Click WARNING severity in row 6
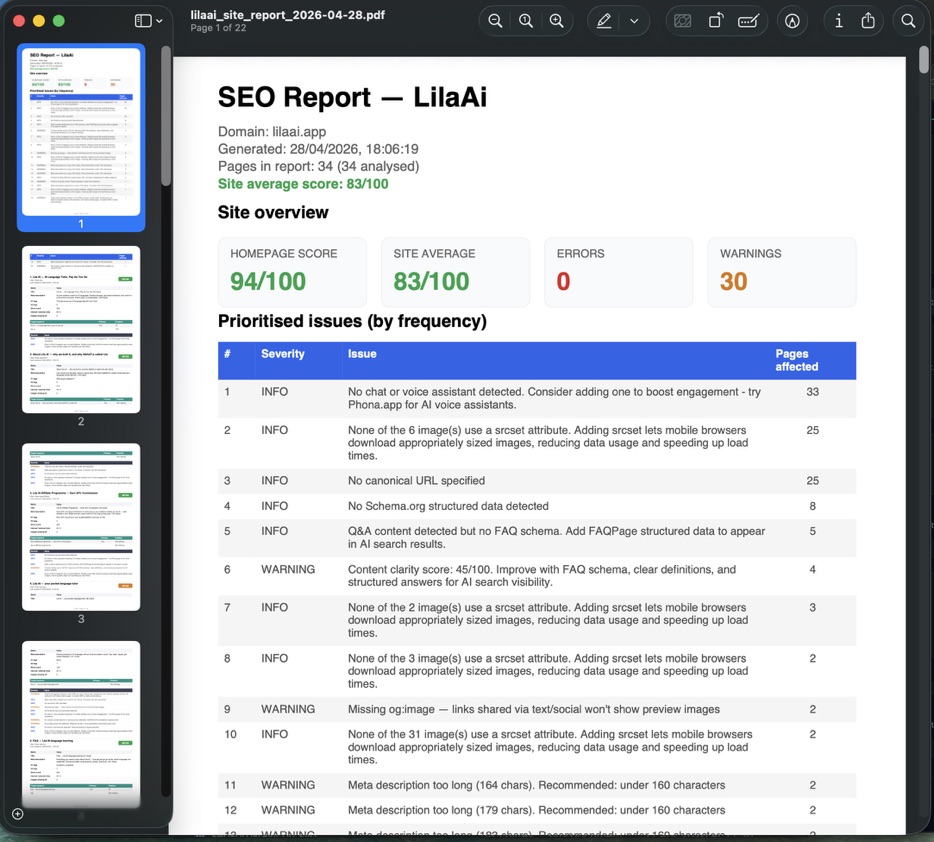The width and height of the screenshot is (934, 842). (x=288, y=569)
